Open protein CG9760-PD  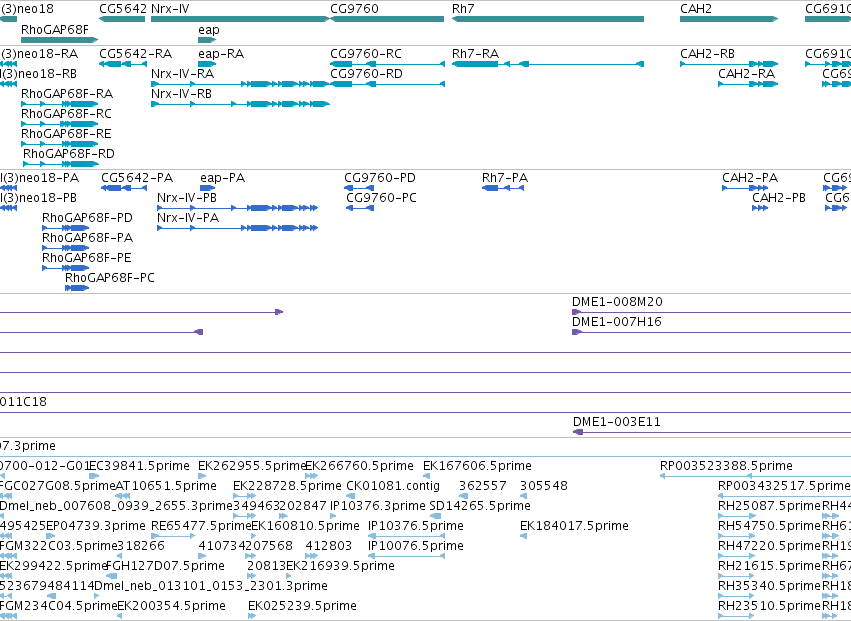359,188
